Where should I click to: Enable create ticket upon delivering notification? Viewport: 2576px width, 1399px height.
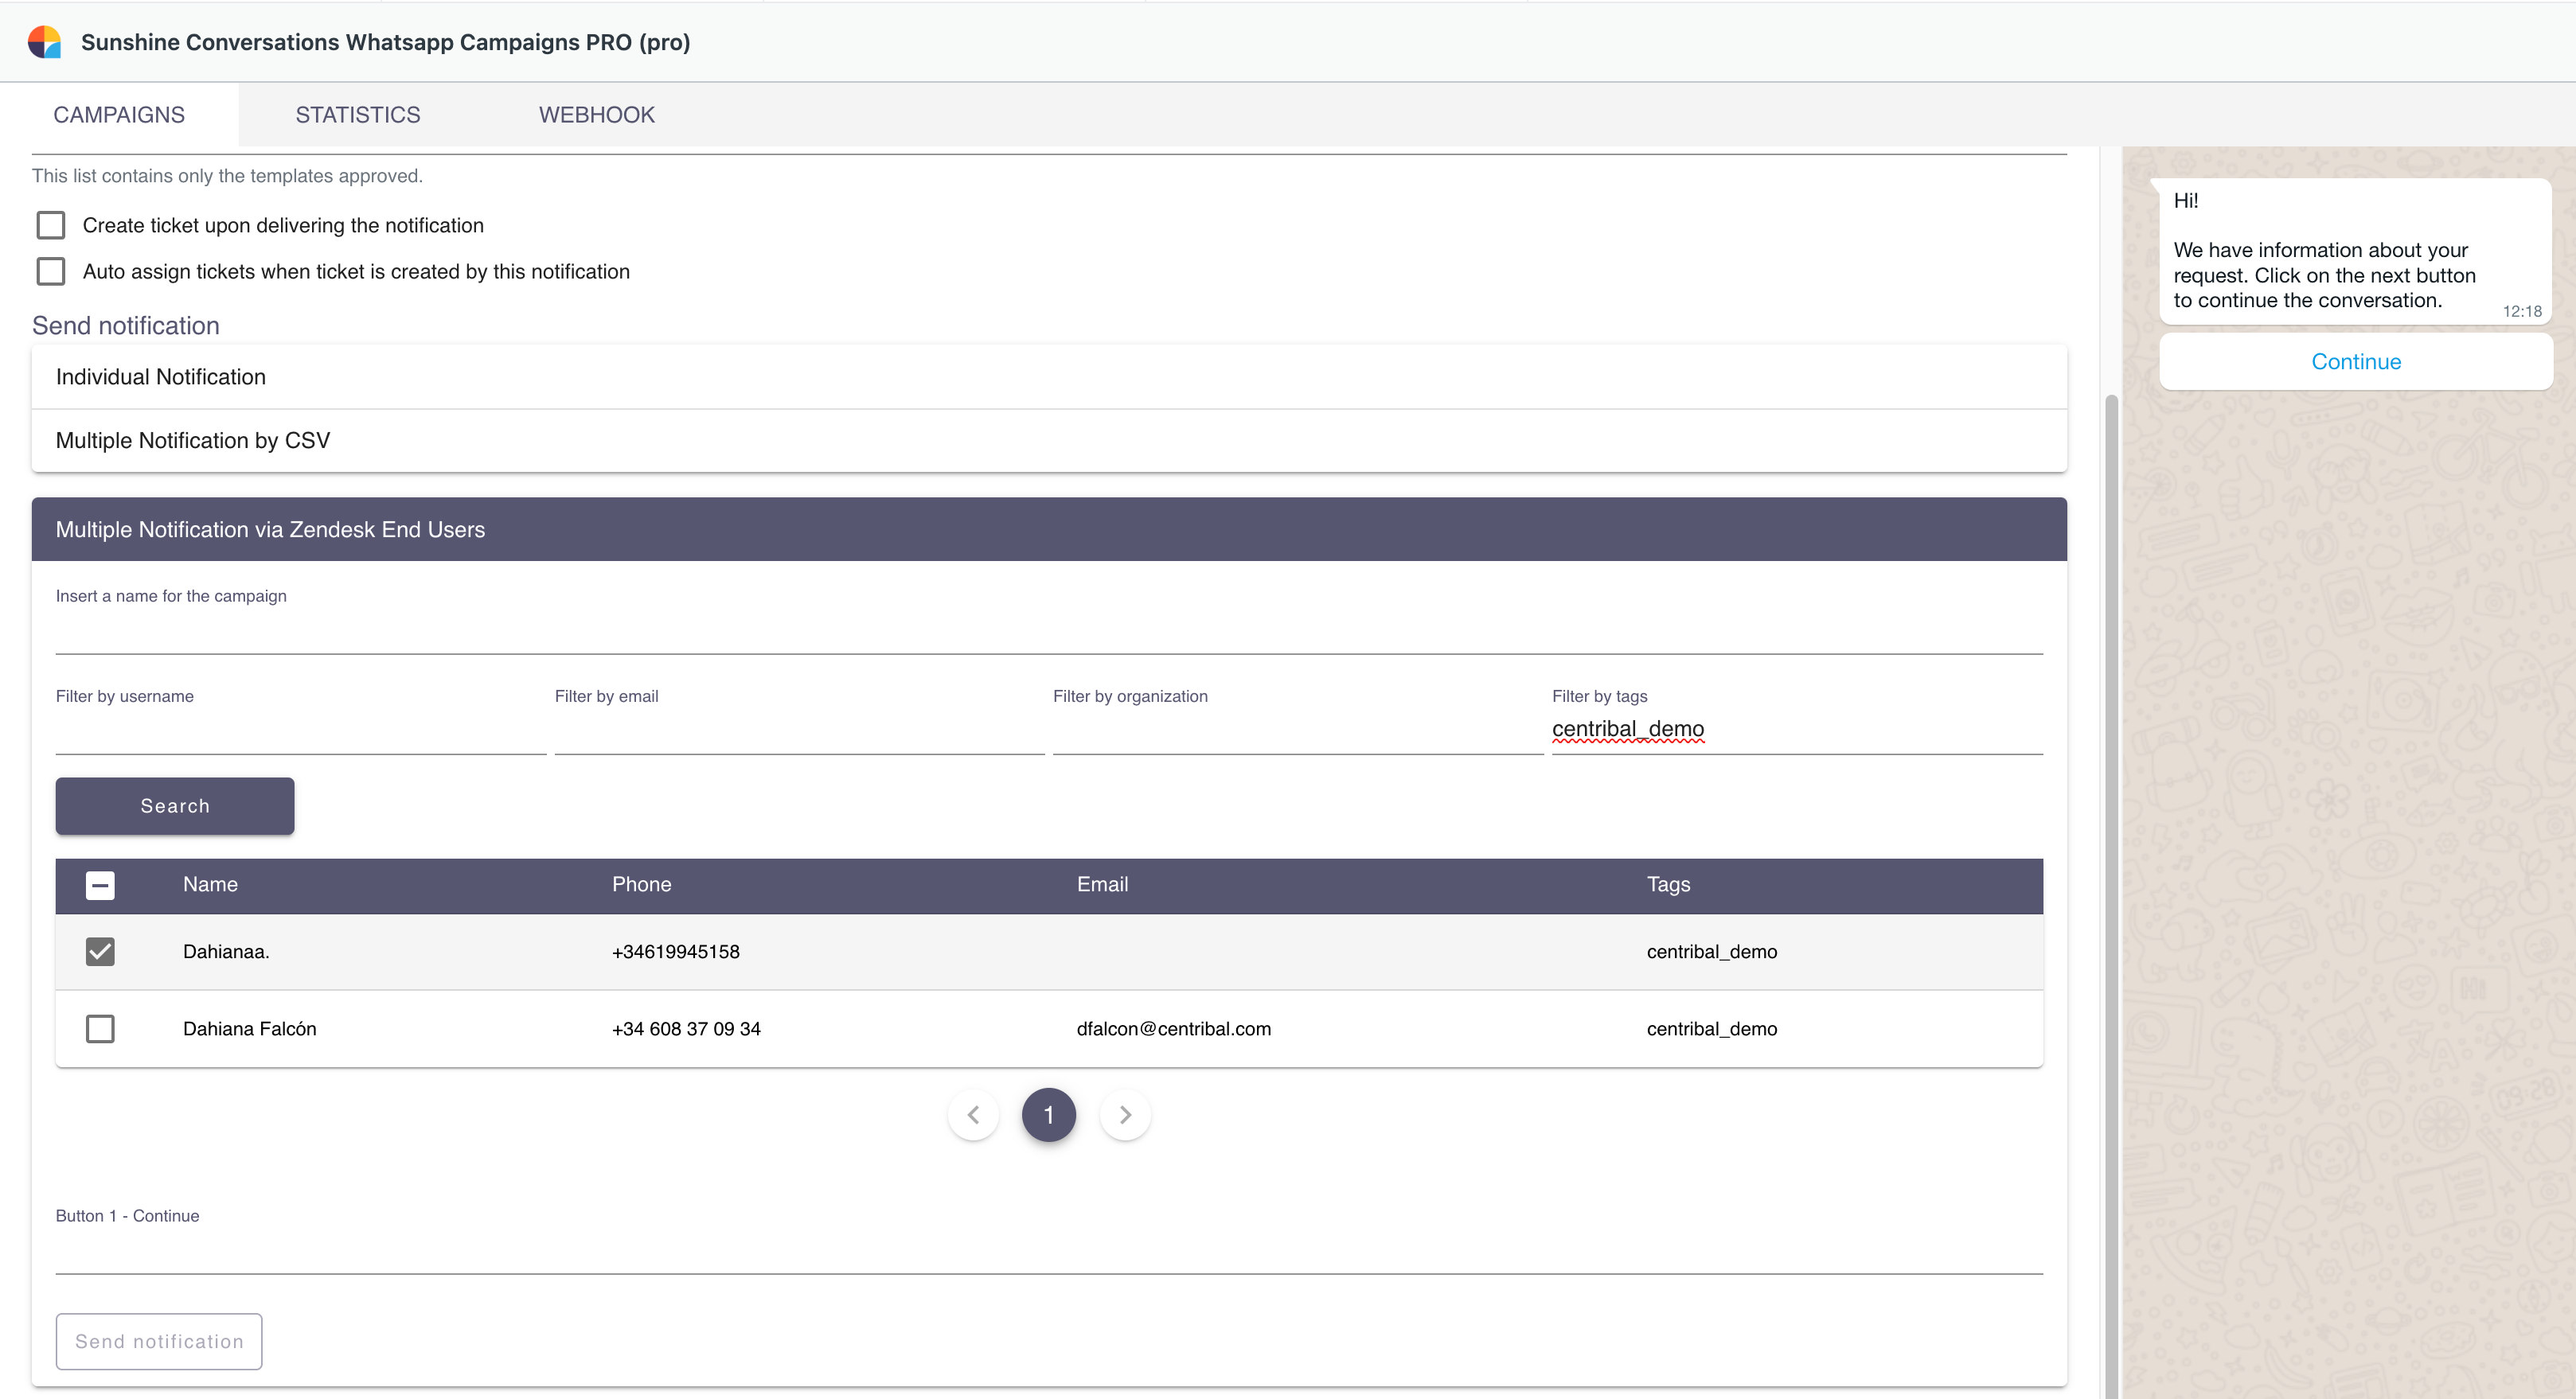click(51, 225)
